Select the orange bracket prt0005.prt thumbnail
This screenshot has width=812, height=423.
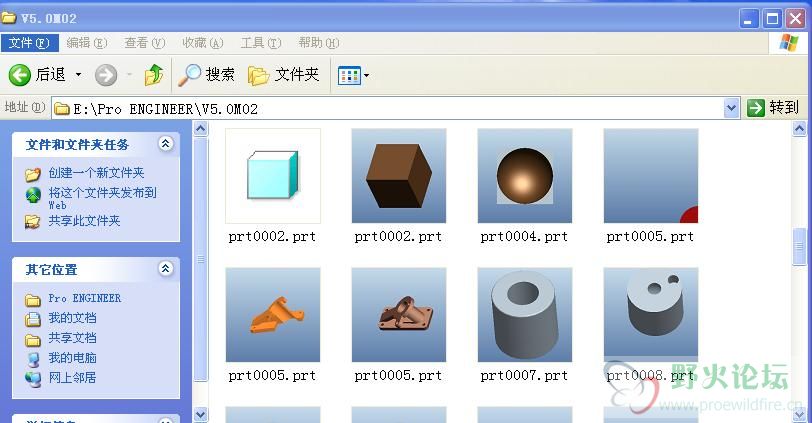[x=273, y=315]
